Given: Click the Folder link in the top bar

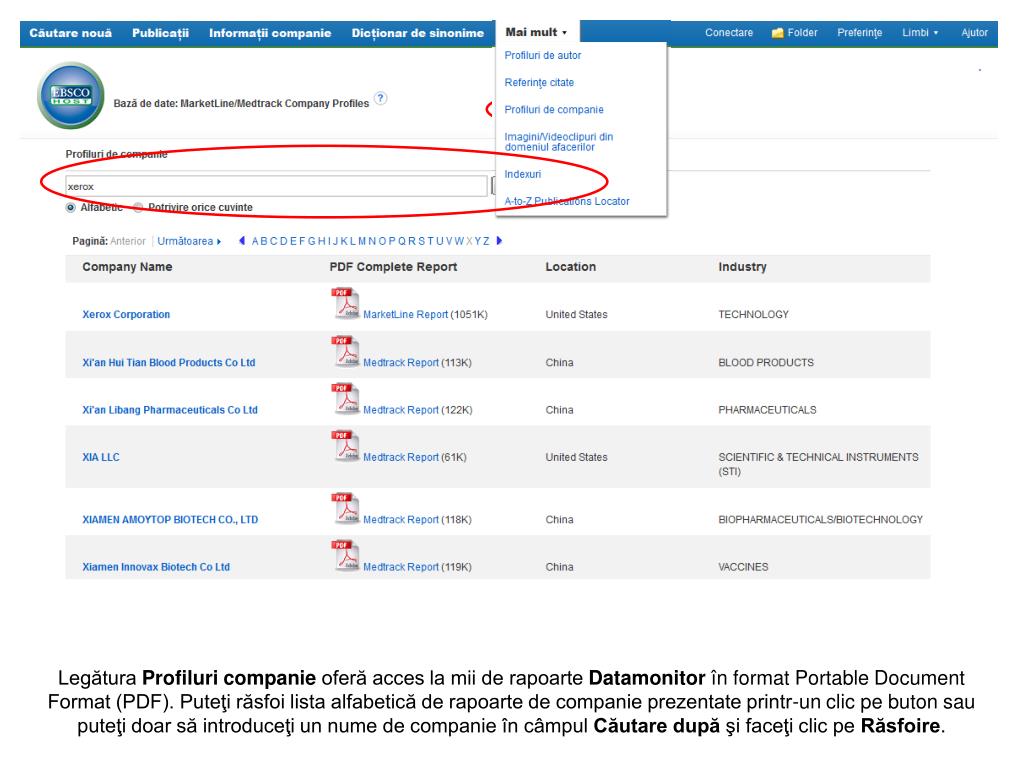Looking at the screenshot, I should pos(802,33).
